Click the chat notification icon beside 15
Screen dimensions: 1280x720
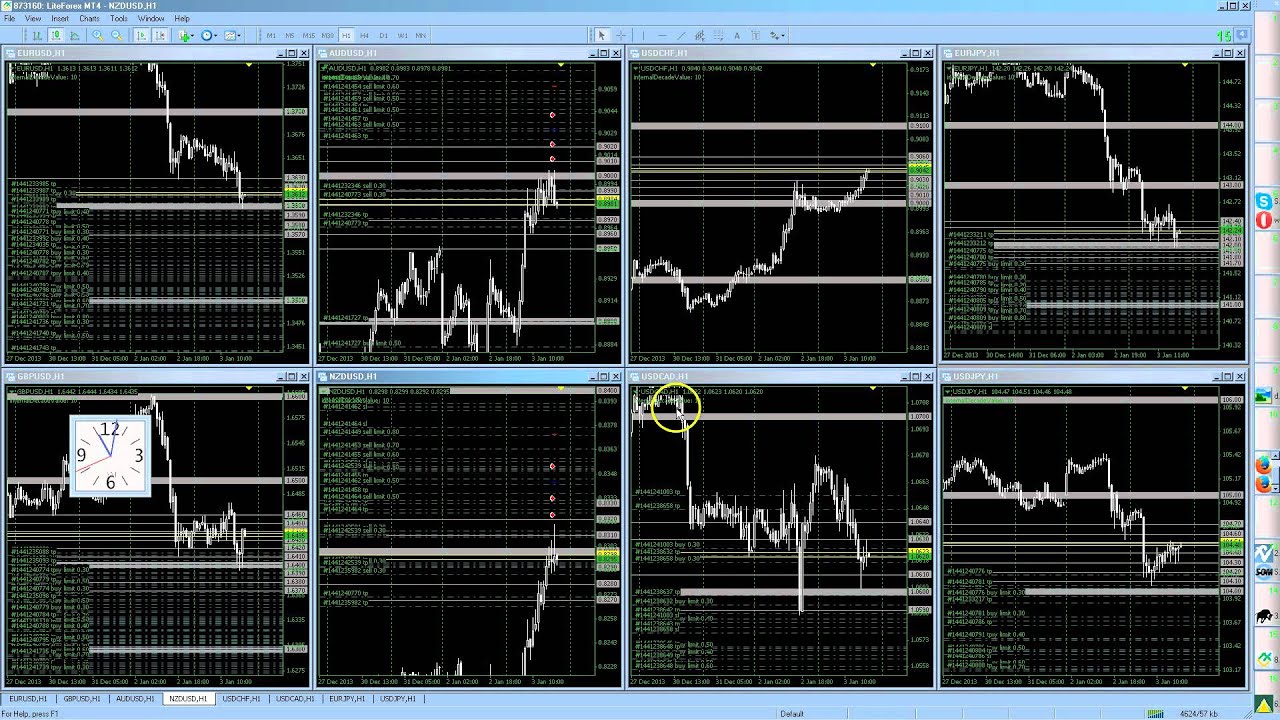click(x=1240, y=35)
